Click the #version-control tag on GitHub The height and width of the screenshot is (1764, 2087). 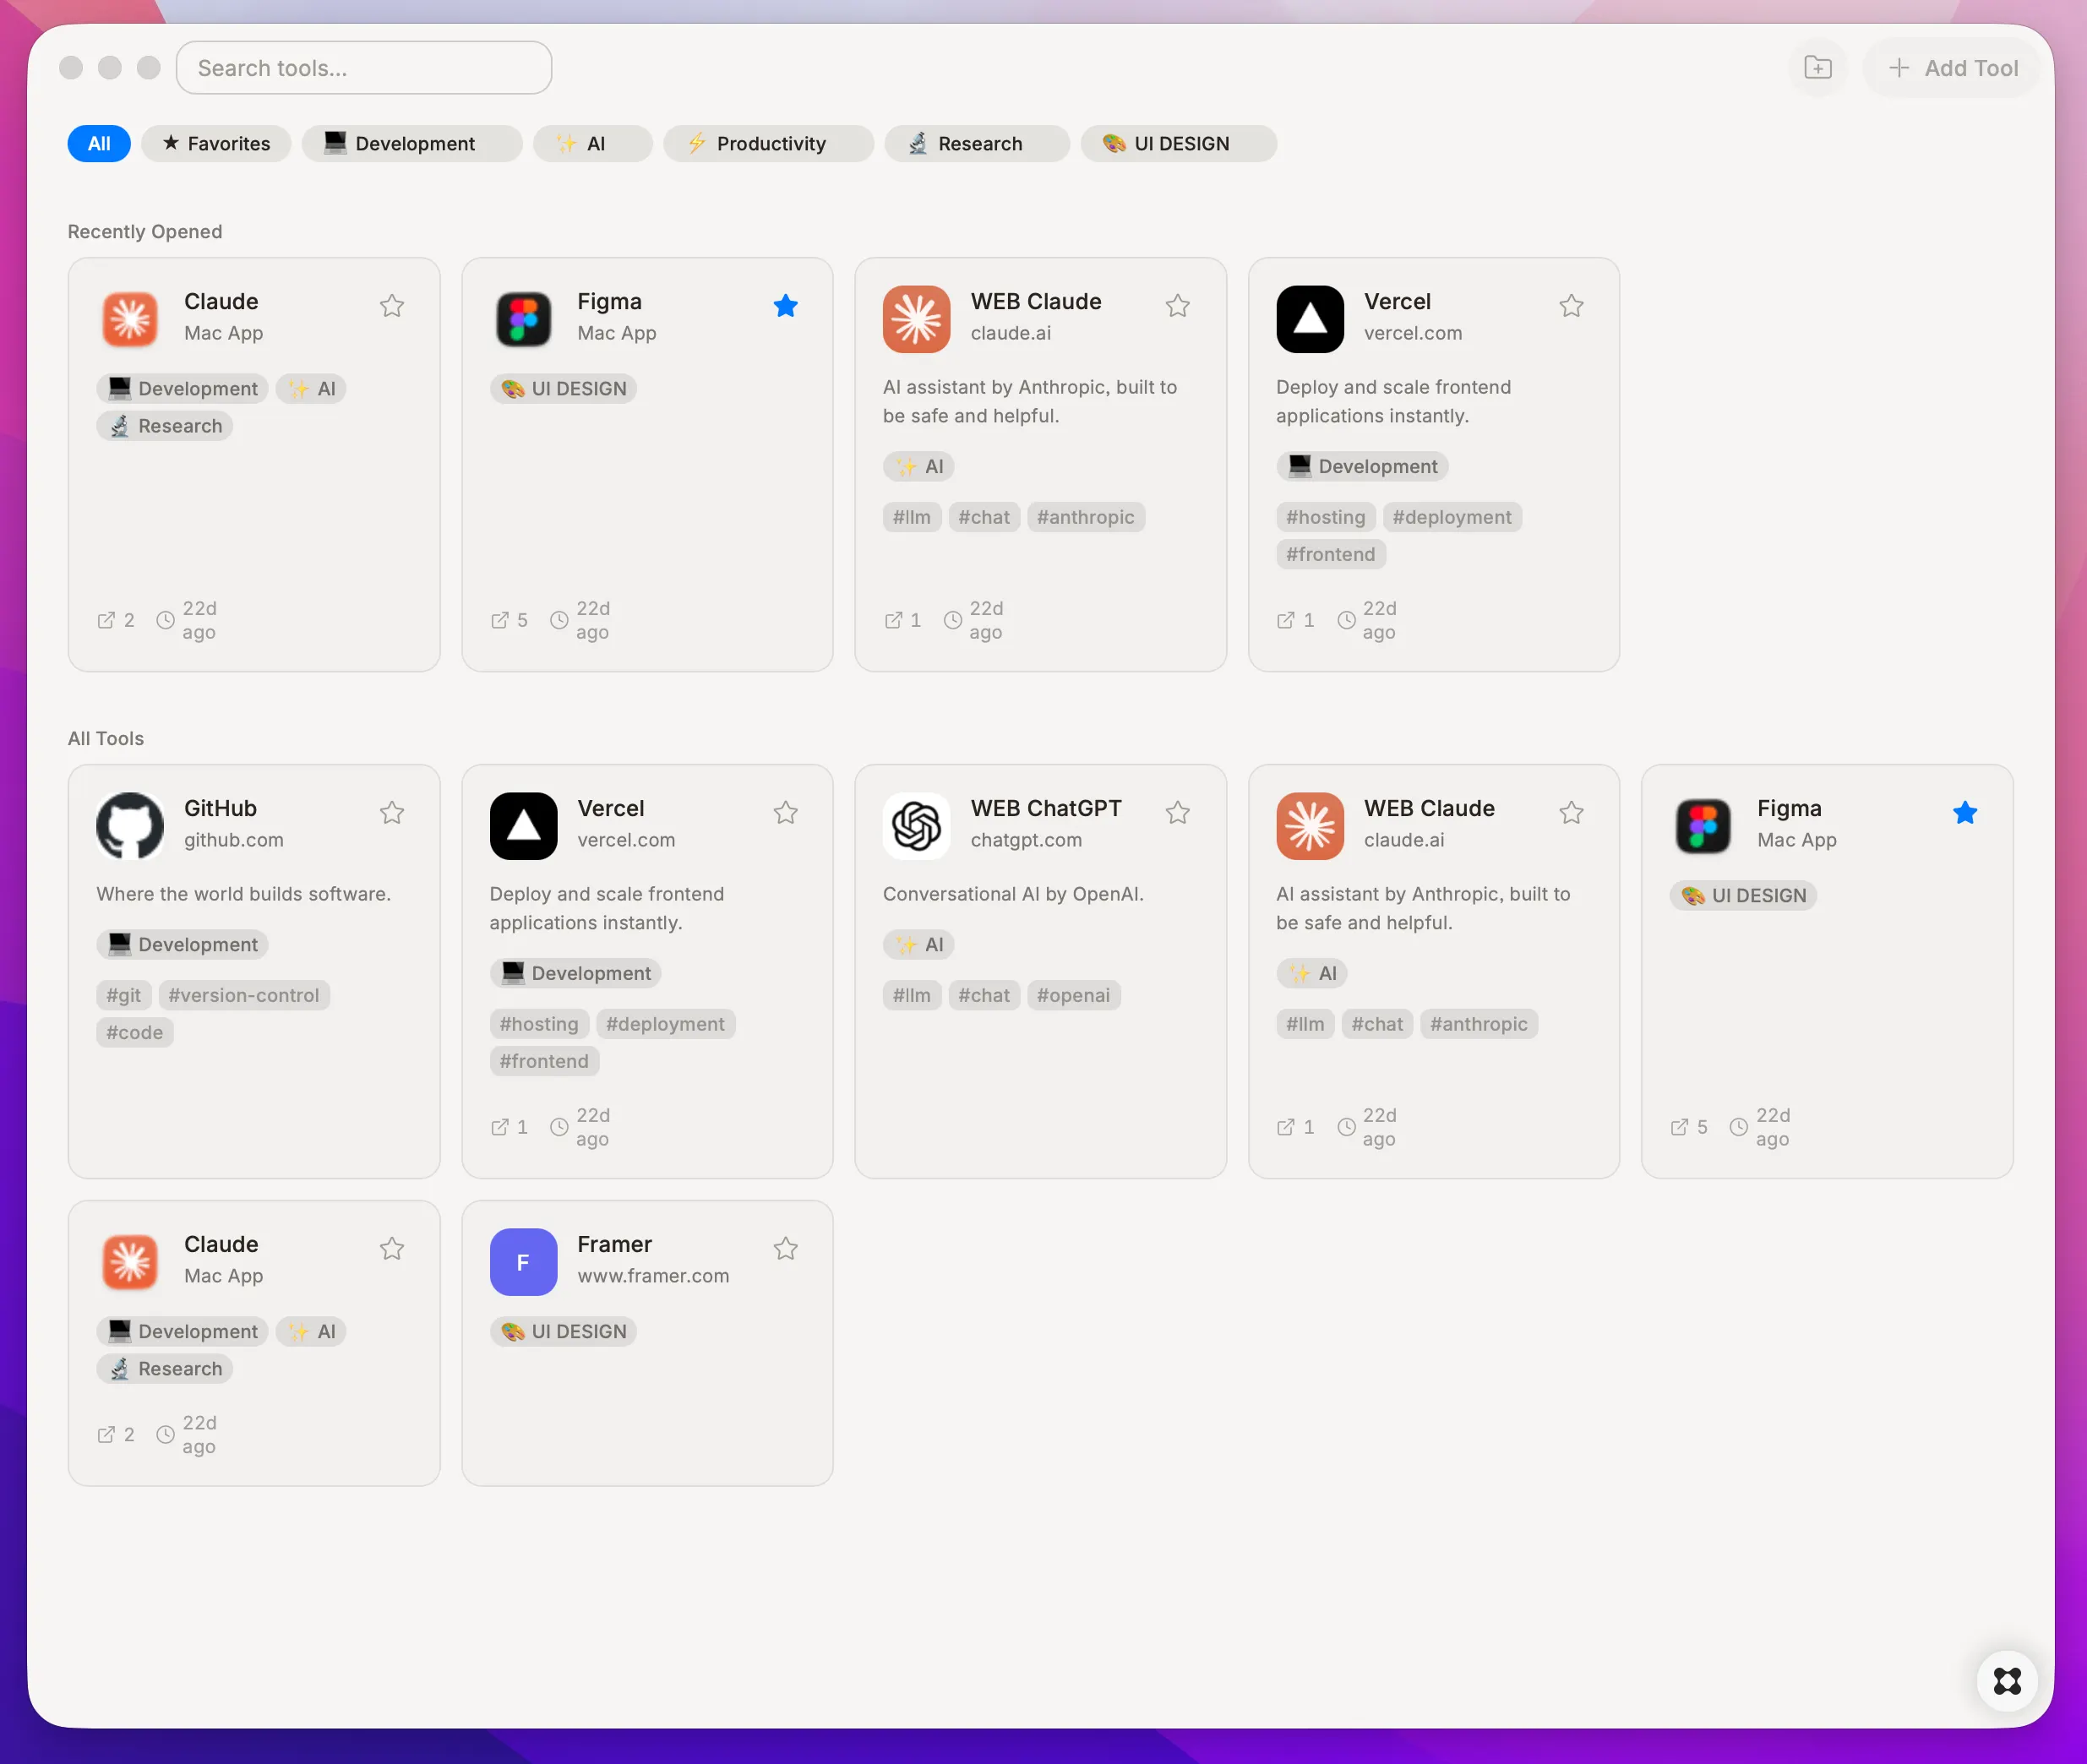[x=244, y=995]
